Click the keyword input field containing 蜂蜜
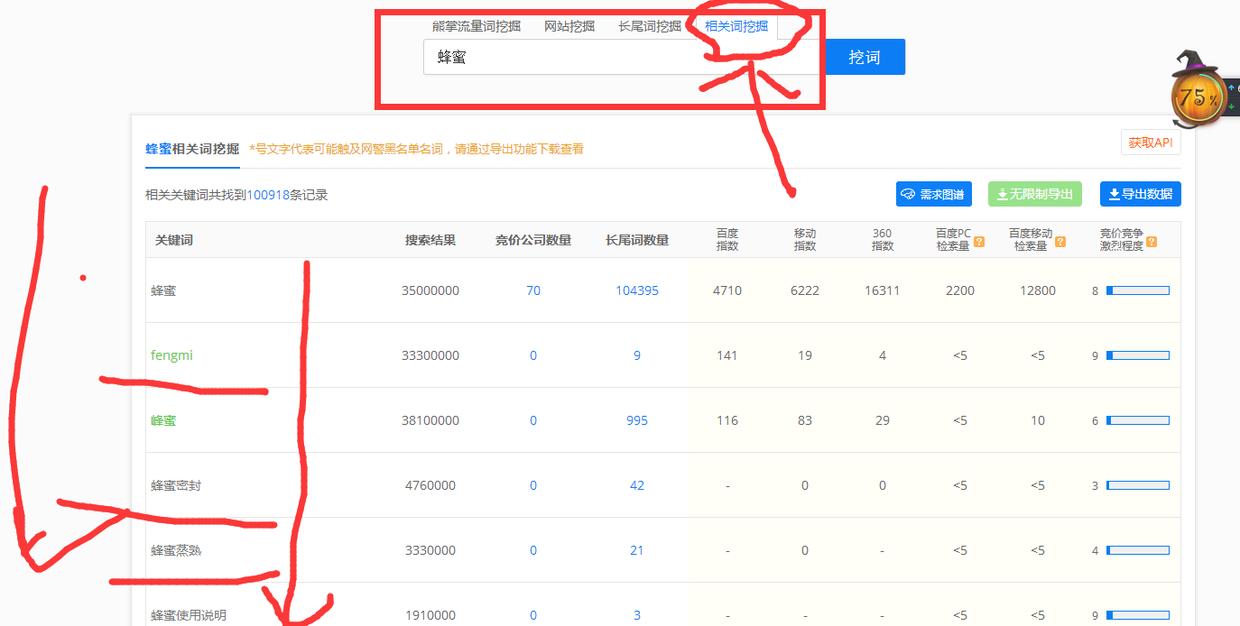Image resolution: width=1240 pixels, height=626 pixels. (x=600, y=57)
